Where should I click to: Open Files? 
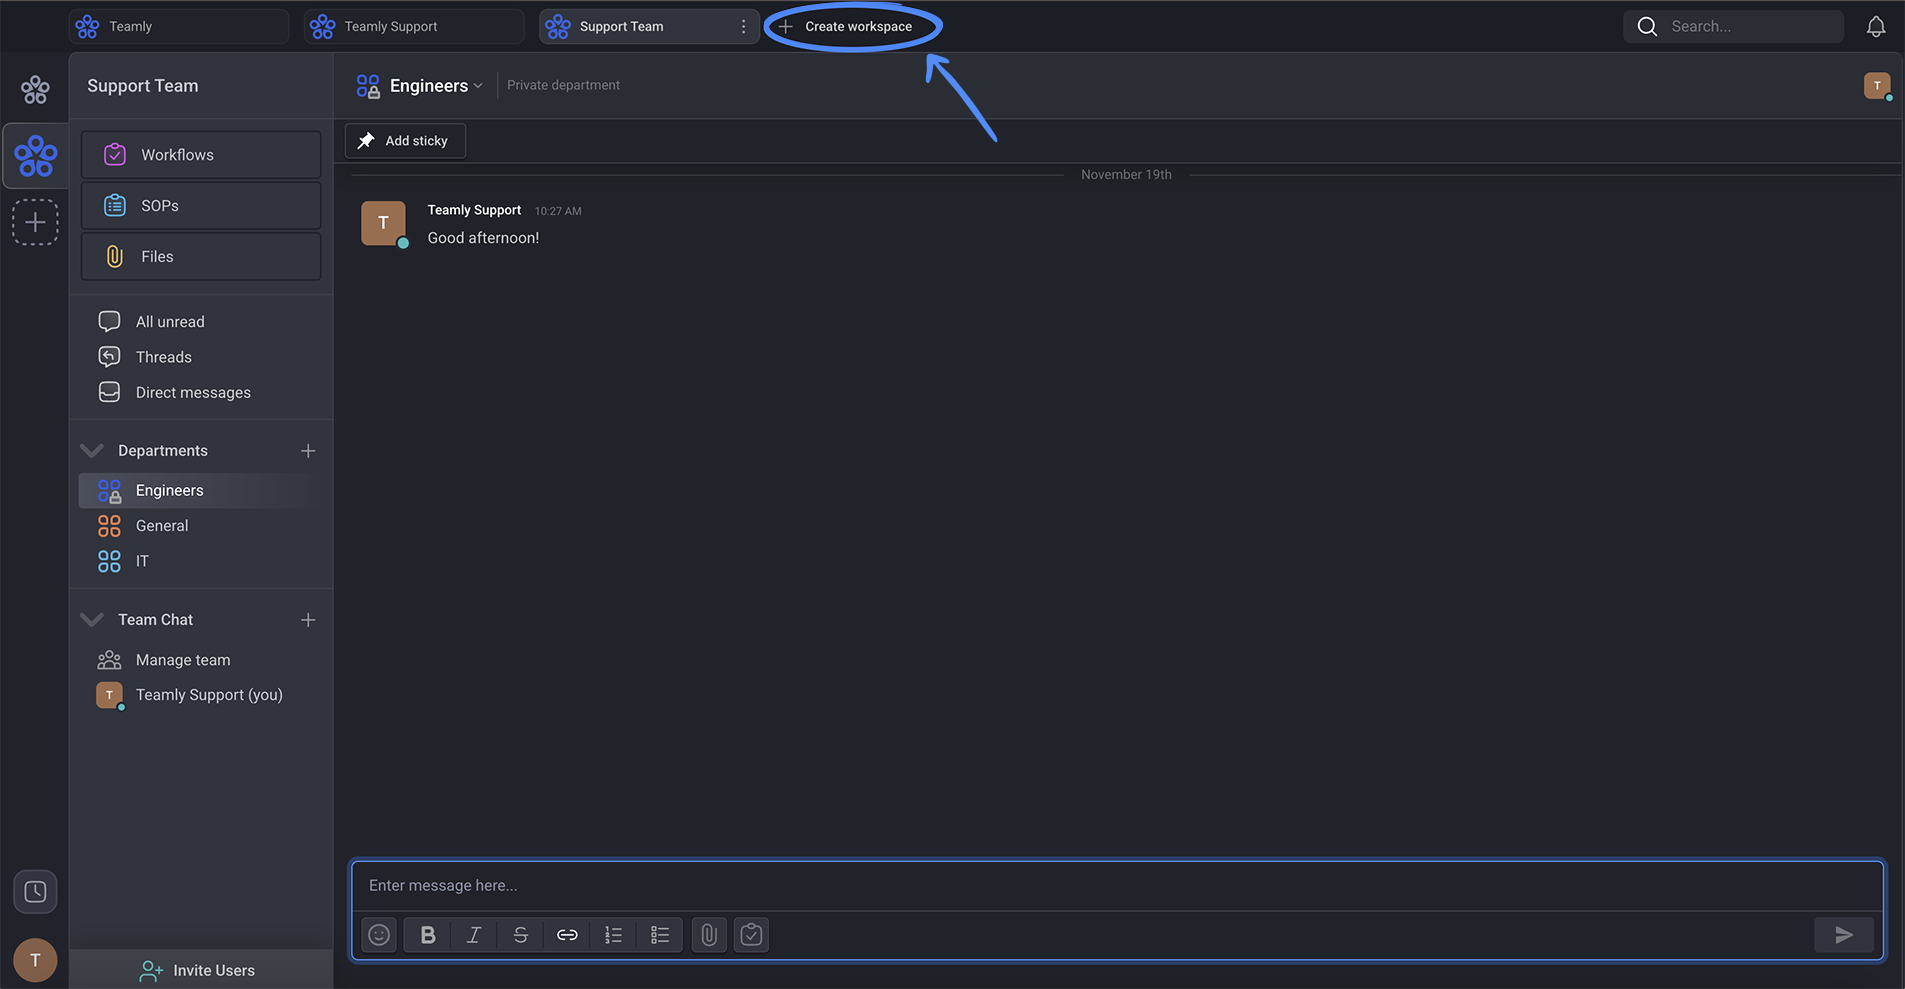coord(201,257)
